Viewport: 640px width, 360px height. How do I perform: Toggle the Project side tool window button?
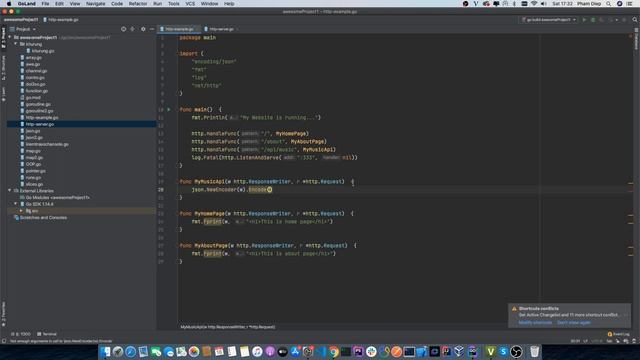pos(3,38)
